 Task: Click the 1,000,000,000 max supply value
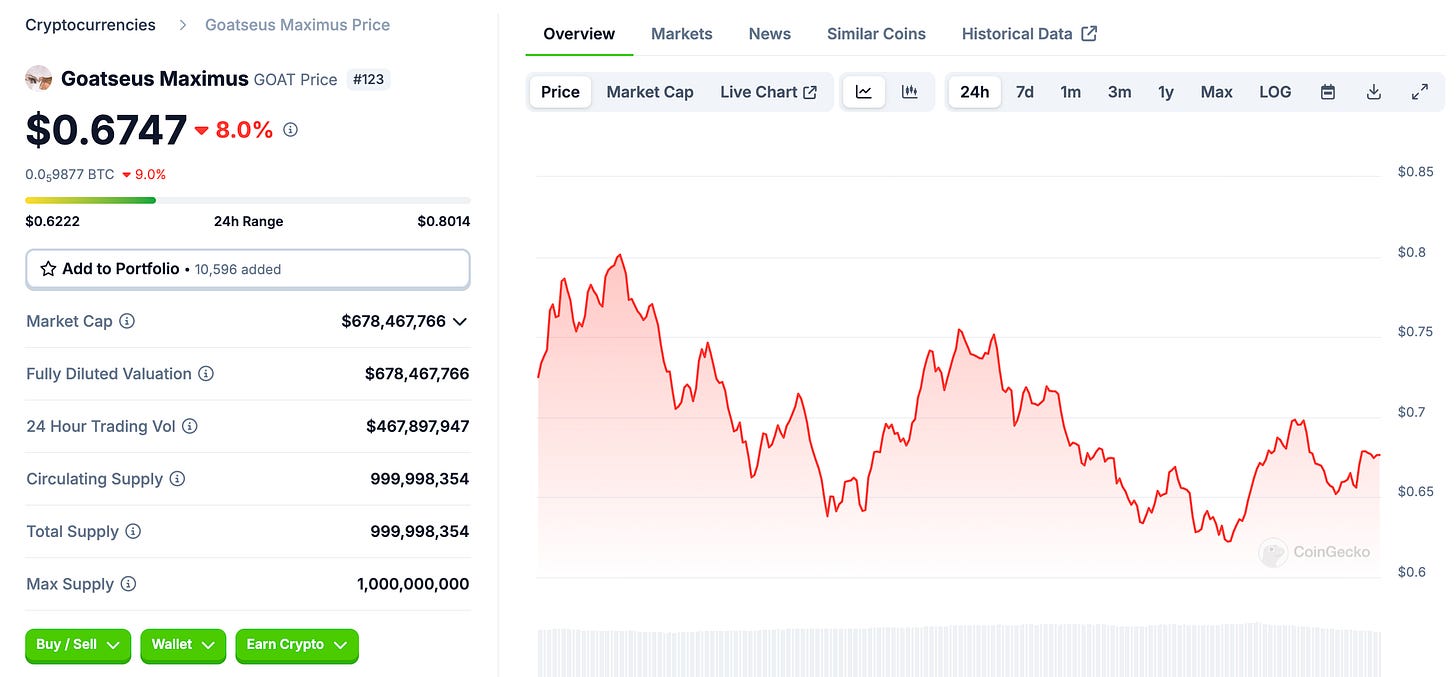[413, 584]
